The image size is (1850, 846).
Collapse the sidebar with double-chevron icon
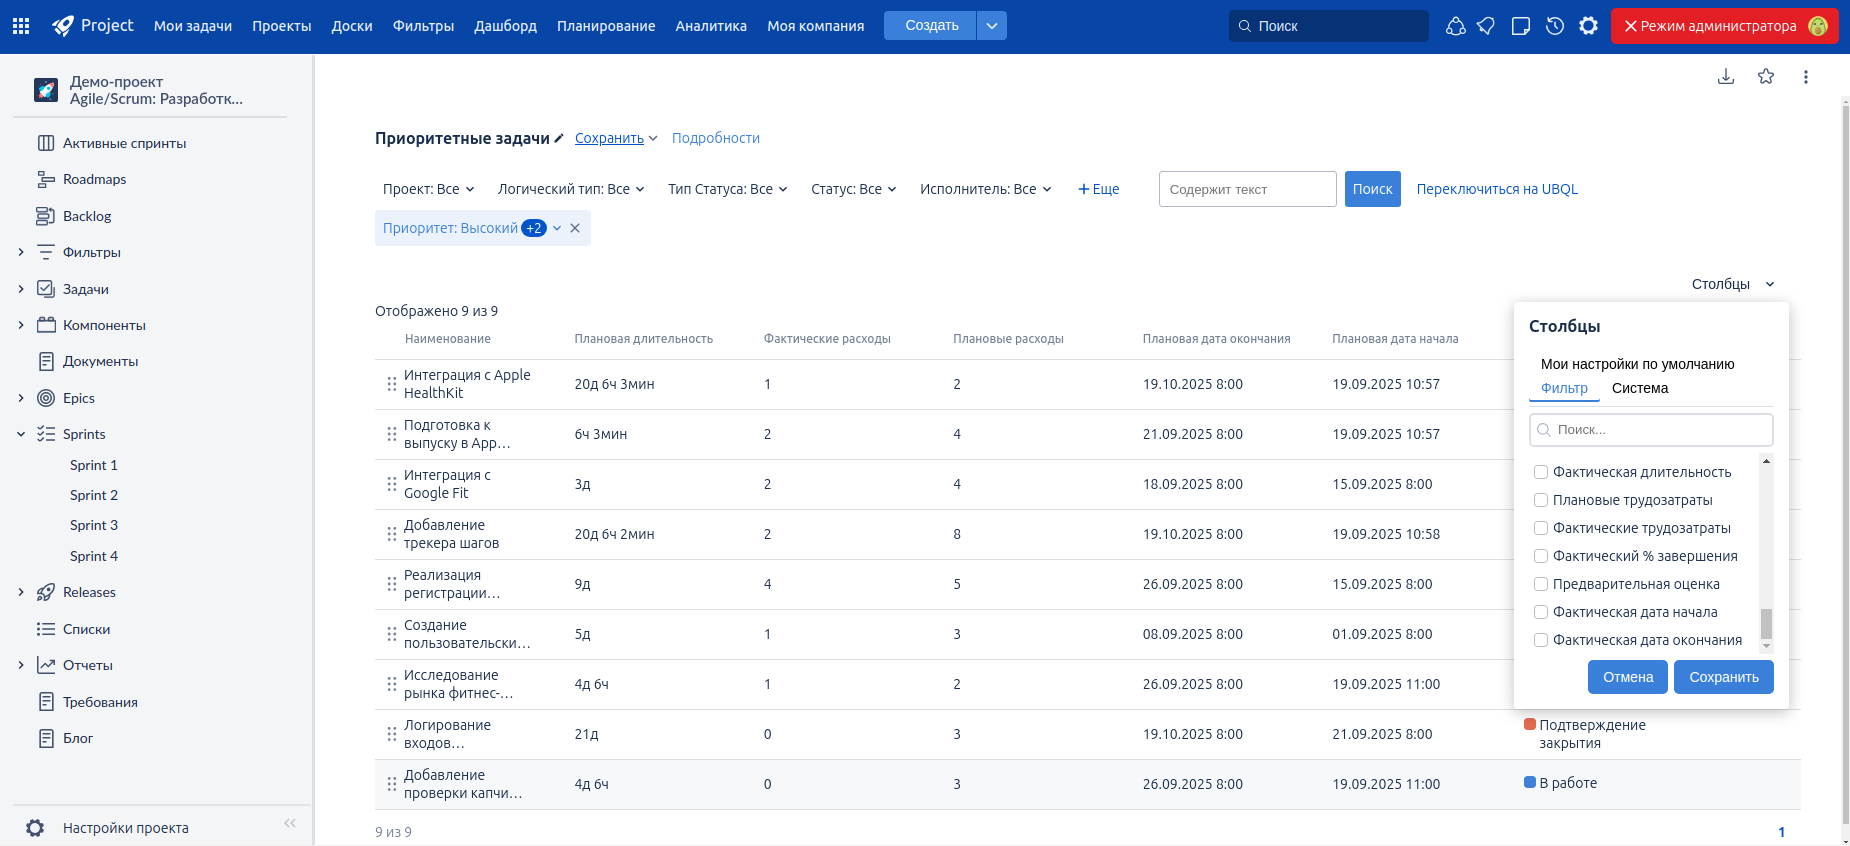pos(290,823)
